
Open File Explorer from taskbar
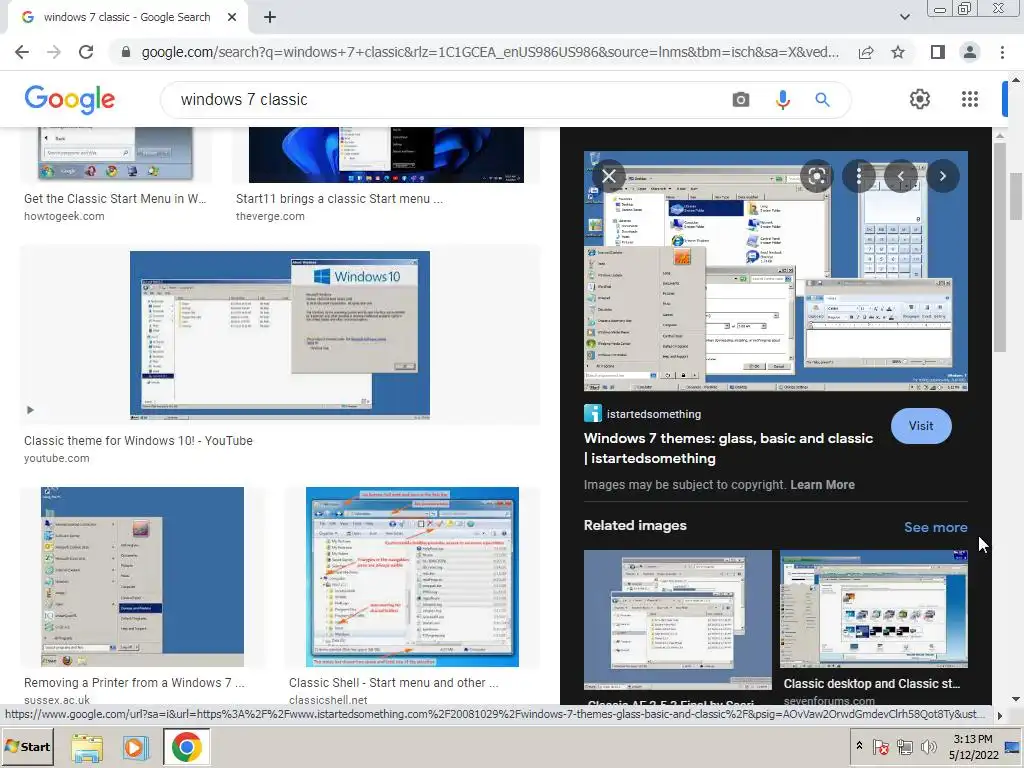pos(87,748)
